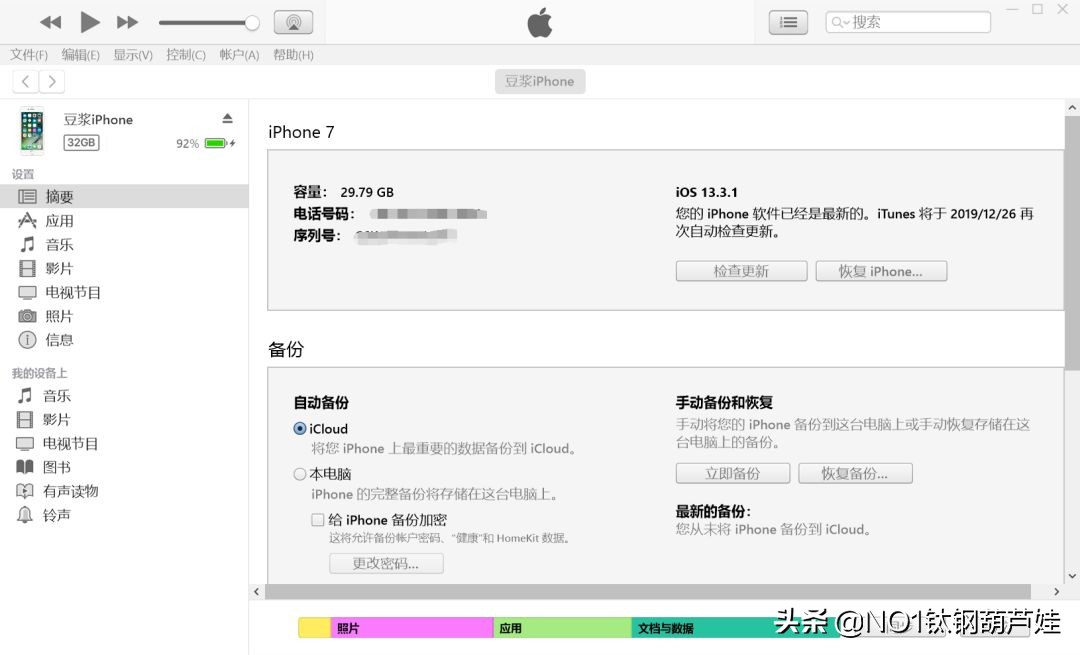
Task: Select iCloud as the automatic backup destination
Action: coord(299,428)
